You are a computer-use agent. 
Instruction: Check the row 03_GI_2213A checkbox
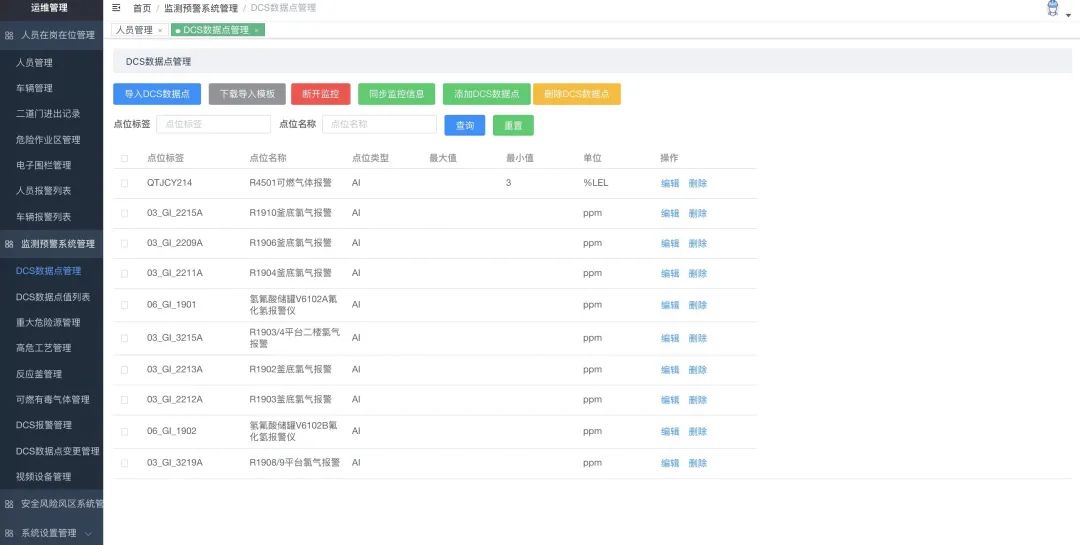pos(125,370)
